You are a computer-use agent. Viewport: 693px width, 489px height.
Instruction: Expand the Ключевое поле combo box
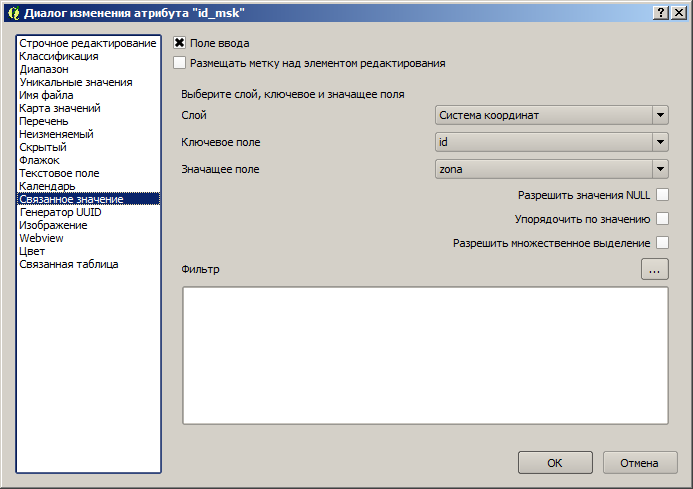(552, 142)
